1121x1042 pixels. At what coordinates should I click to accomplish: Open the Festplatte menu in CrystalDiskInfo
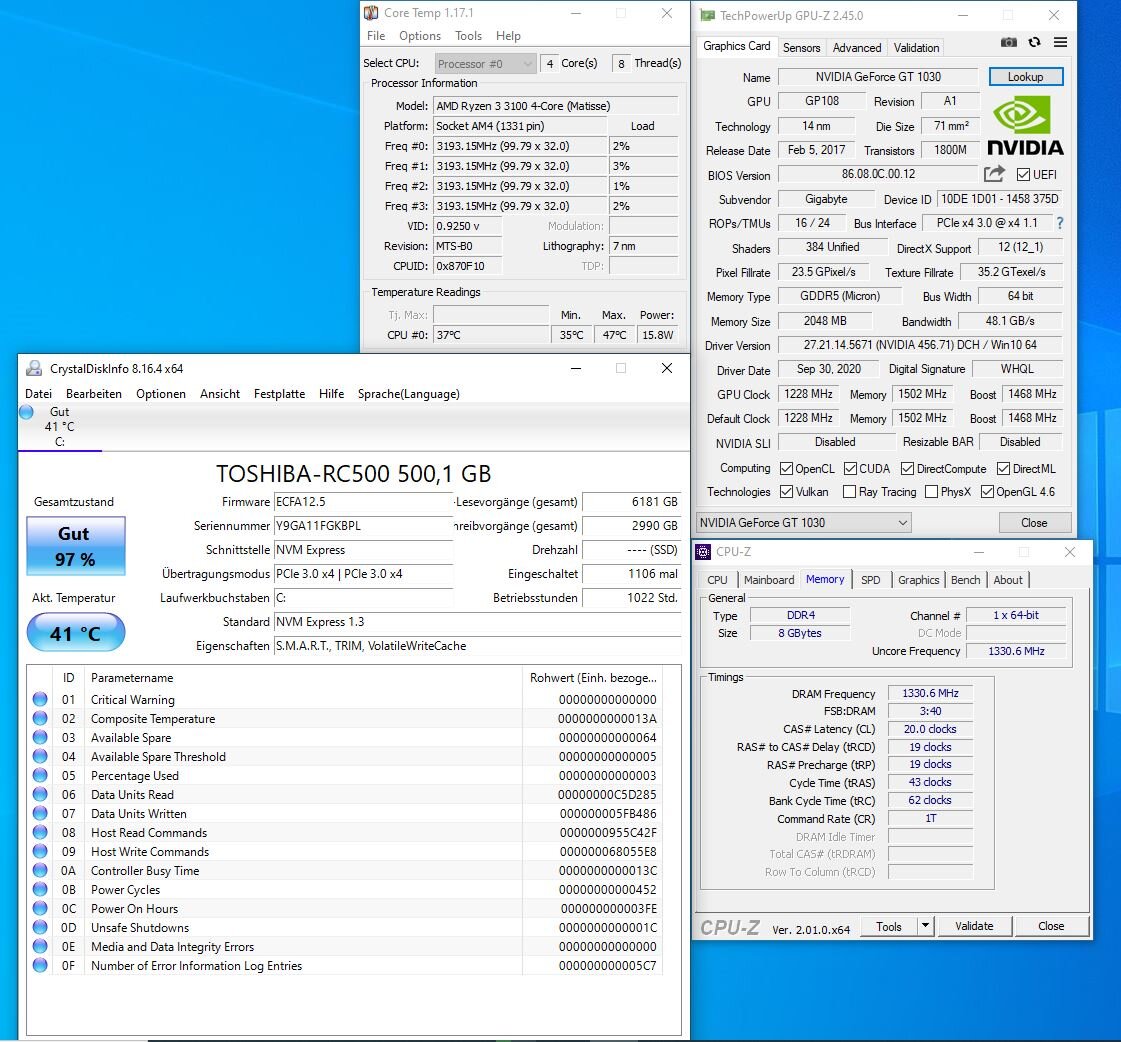pos(280,393)
